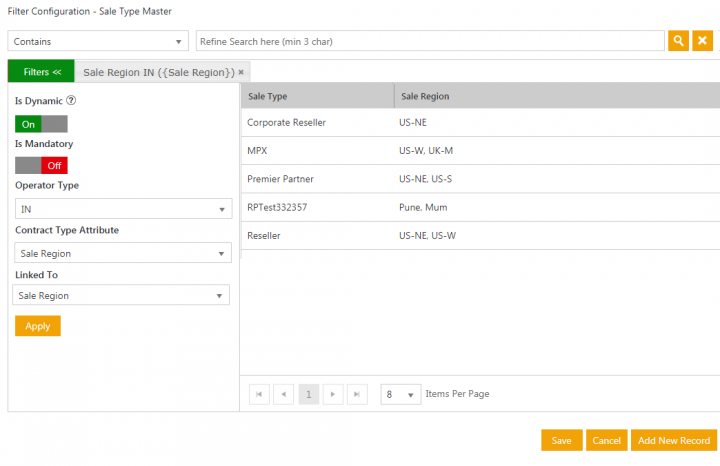The height and width of the screenshot is (466, 720).
Task: Go to last page of results
Action: 357,395
